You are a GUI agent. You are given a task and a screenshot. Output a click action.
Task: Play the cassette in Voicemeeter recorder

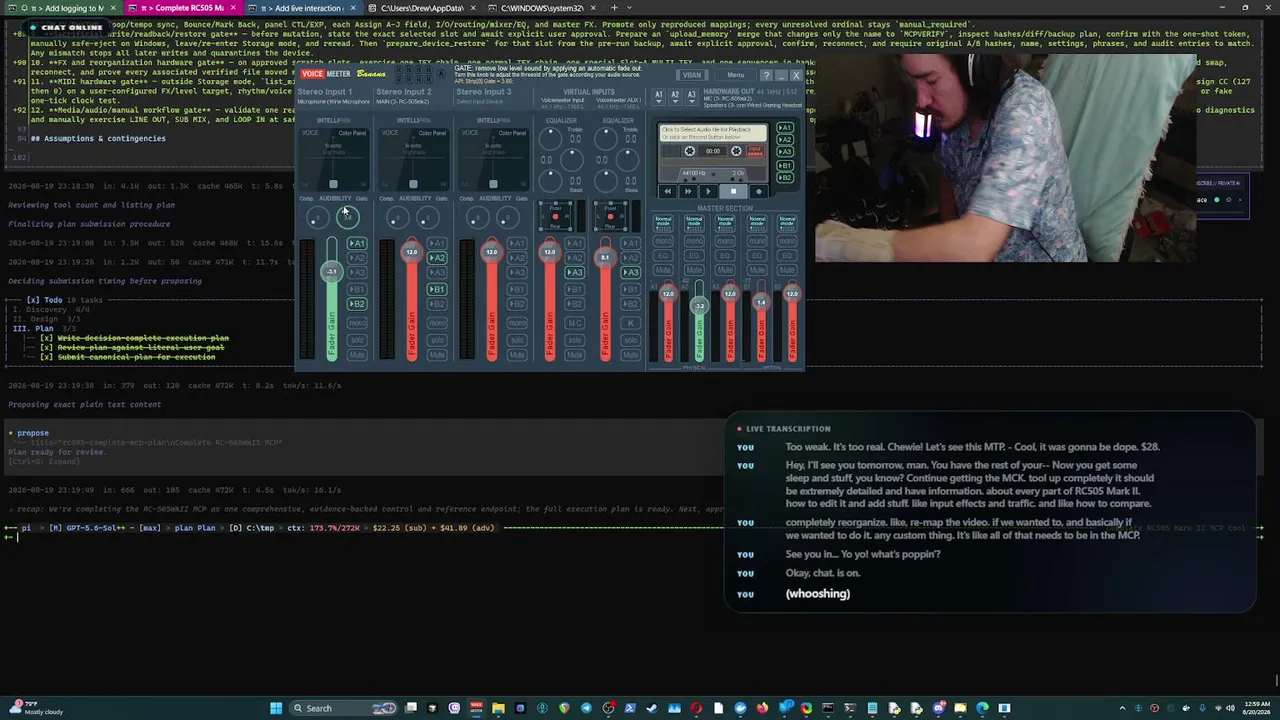(709, 191)
